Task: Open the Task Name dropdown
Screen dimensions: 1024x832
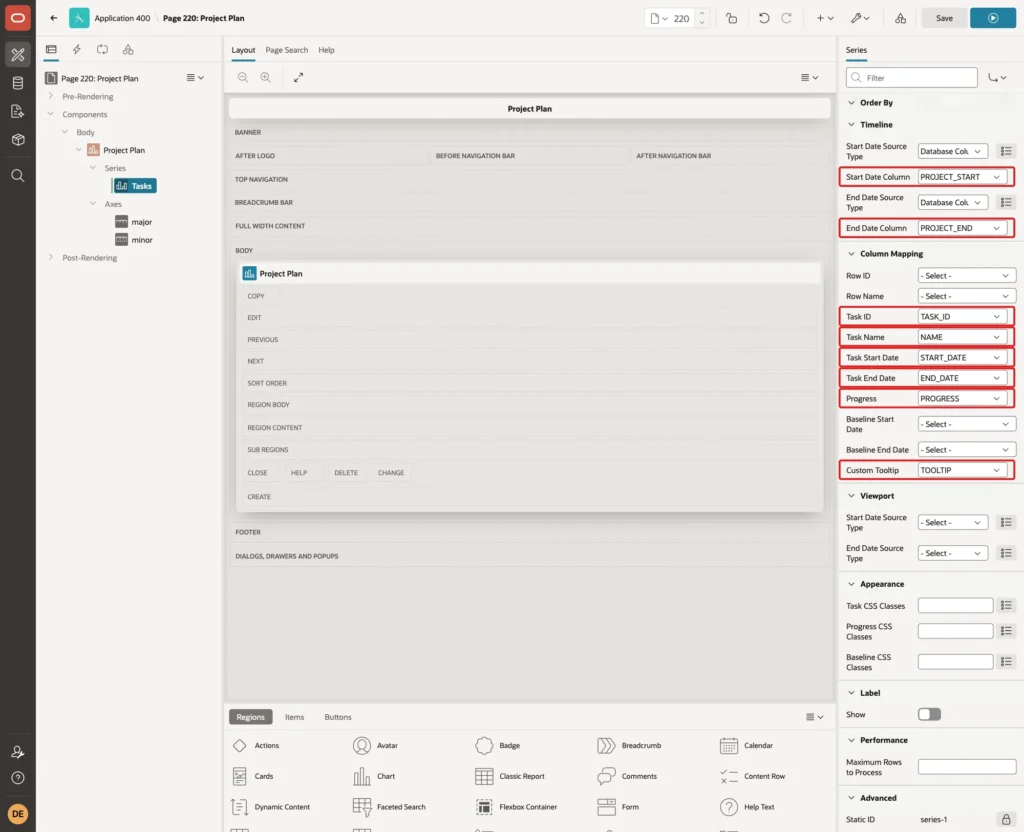Action: pyautogui.click(x=961, y=337)
